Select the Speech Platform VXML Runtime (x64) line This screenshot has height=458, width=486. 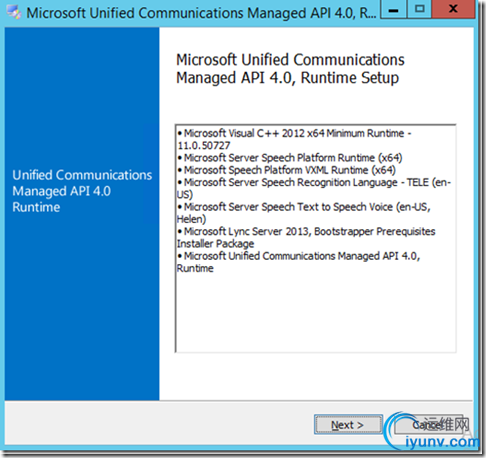(286, 170)
